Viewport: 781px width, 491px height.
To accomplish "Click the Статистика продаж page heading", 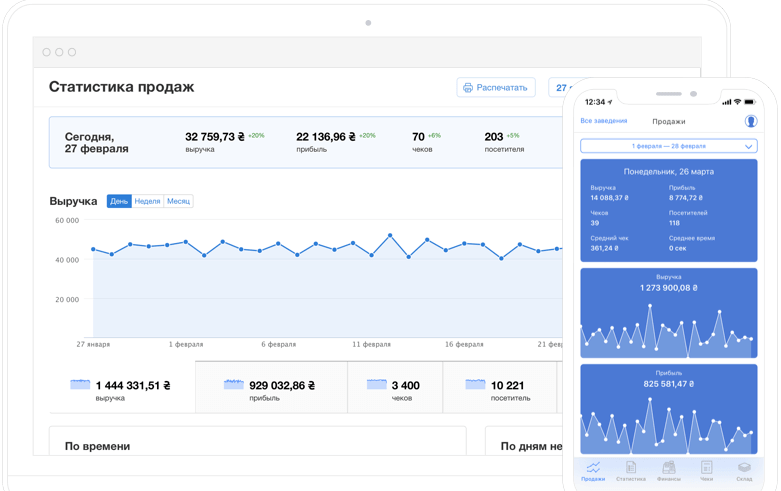I will [x=122, y=87].
